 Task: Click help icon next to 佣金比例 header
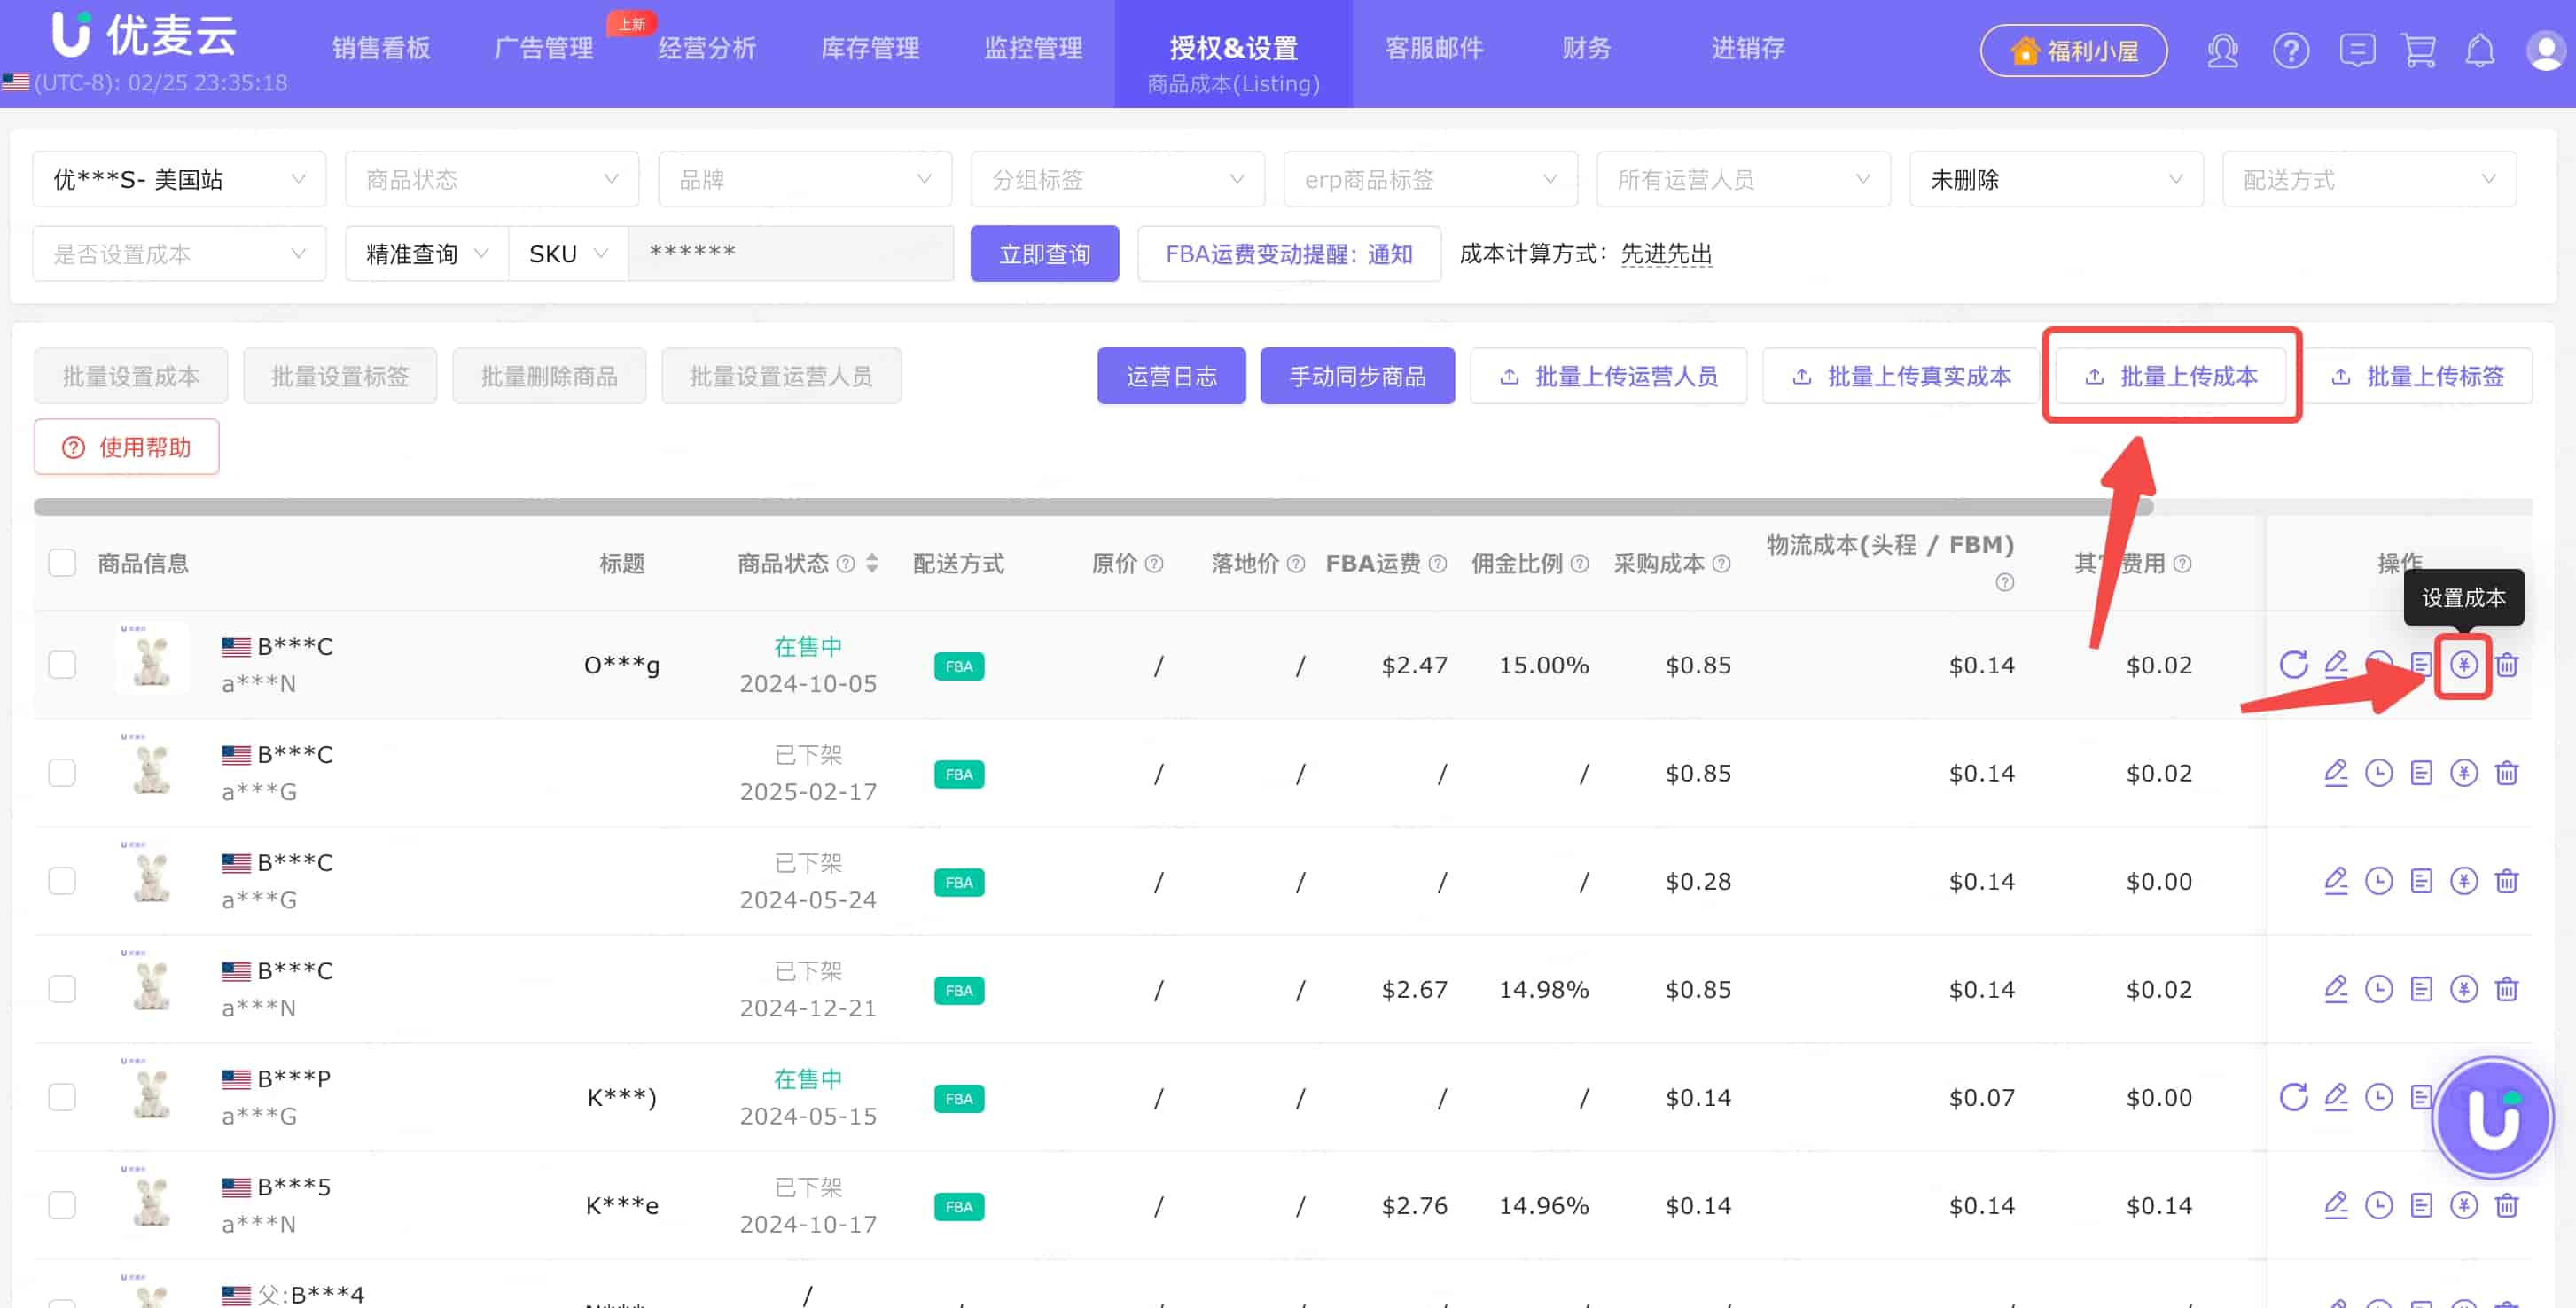[1579, 563]
